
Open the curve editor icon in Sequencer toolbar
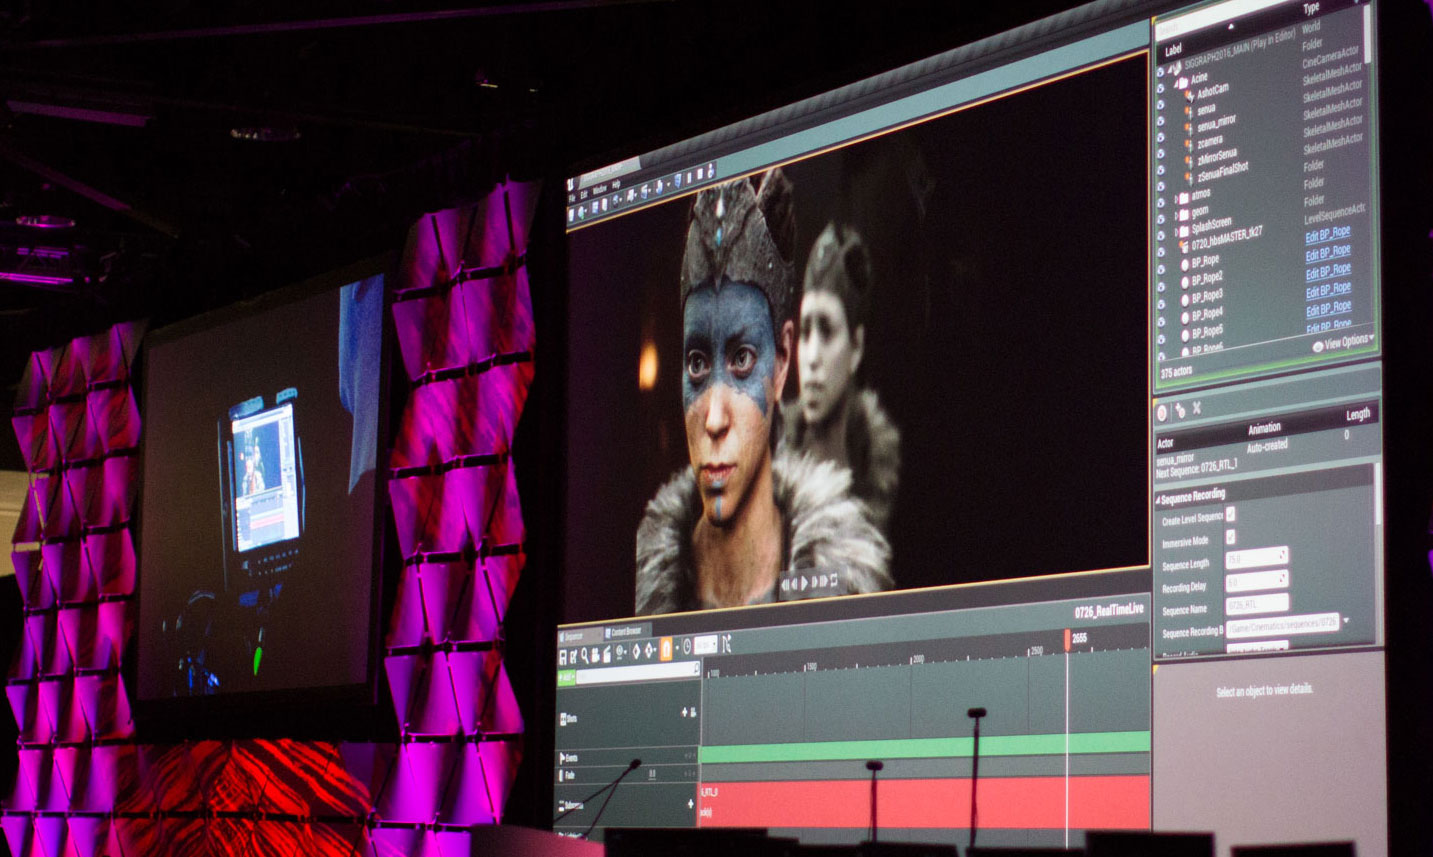(727, 643)
